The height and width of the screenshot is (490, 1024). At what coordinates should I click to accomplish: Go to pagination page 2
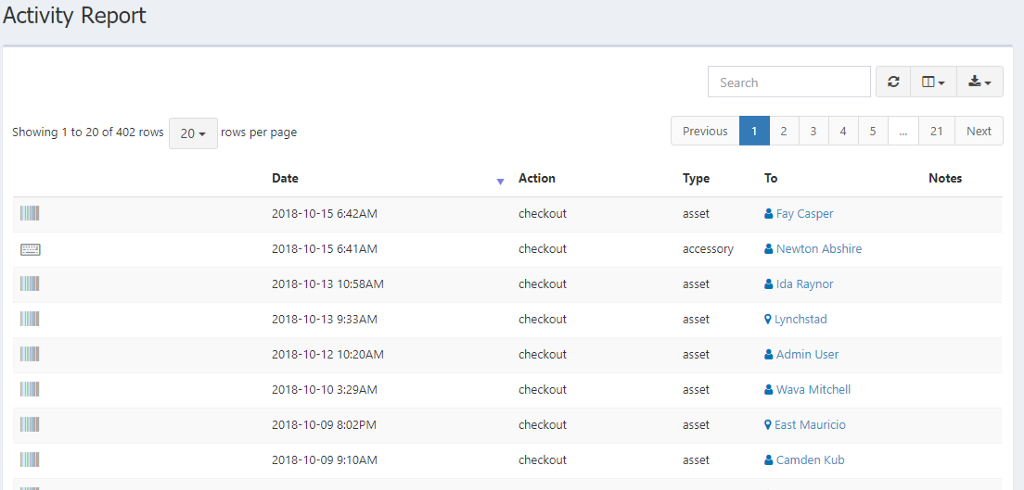(784, 131)
